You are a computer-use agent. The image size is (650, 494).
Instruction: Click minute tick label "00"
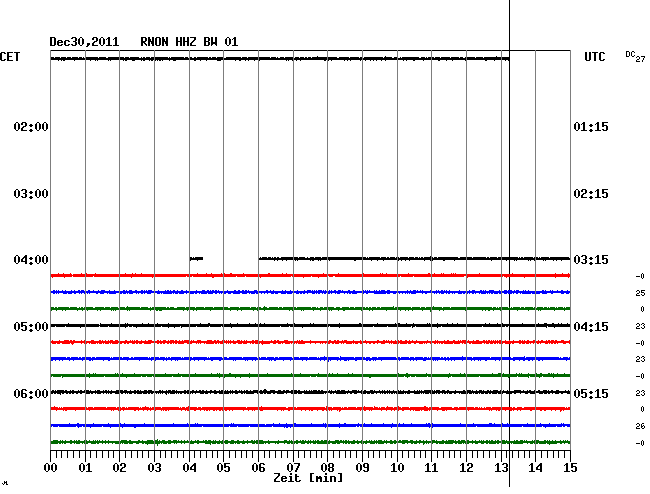[x=51, y=468]
